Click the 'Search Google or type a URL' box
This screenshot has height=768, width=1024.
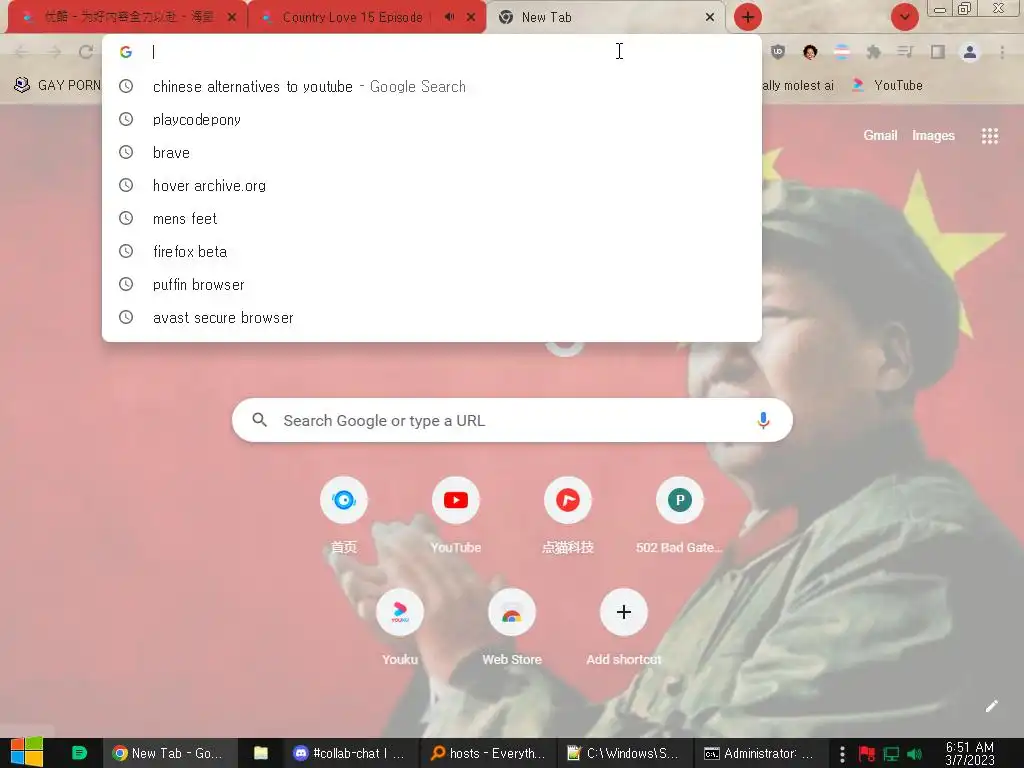point(512,420)
